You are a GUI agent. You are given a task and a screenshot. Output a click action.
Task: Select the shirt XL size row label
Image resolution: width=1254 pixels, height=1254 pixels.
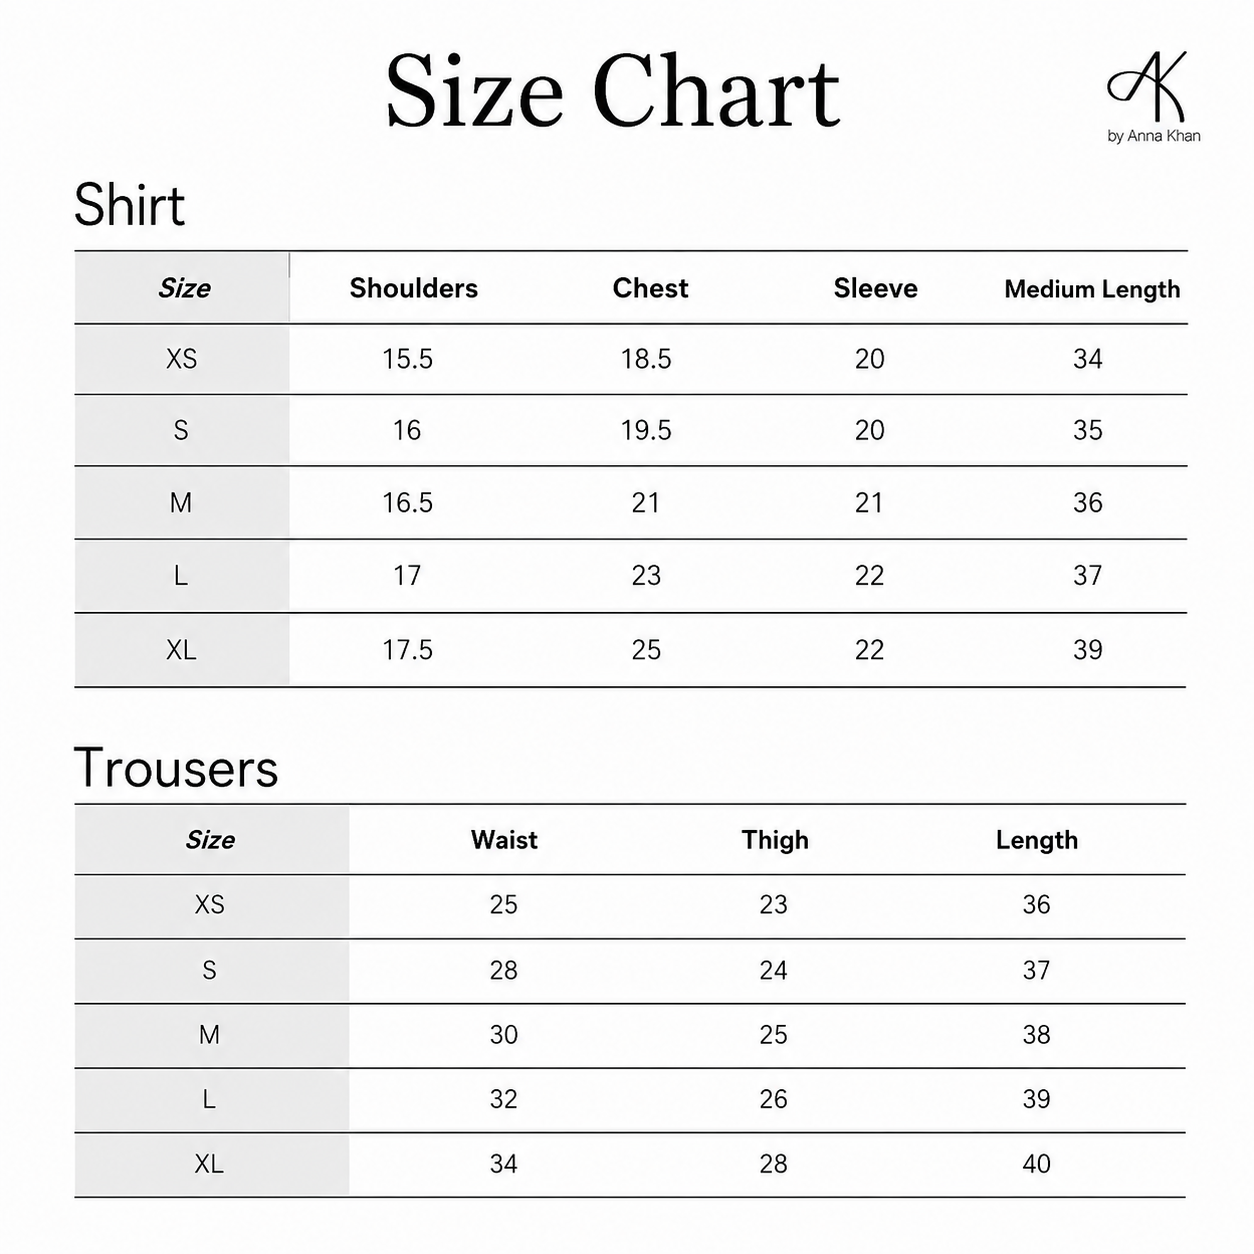[182, 650]
